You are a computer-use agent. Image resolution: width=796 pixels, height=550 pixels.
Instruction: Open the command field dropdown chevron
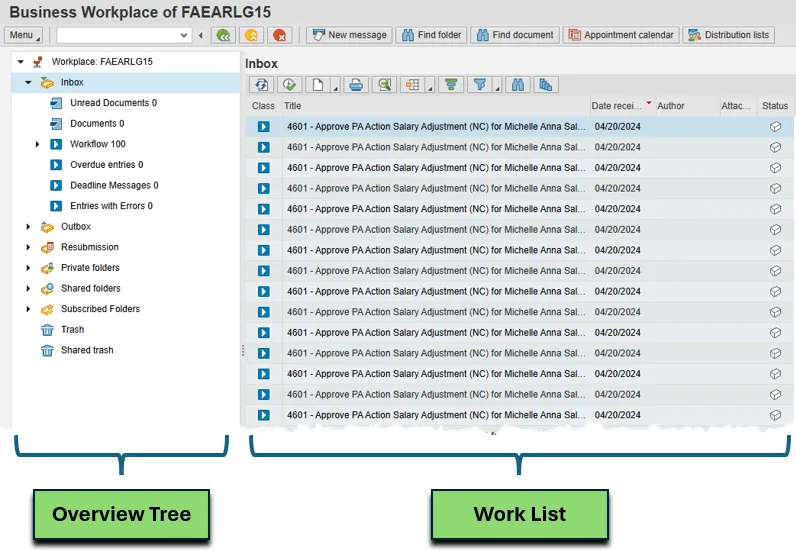[184, 35]
